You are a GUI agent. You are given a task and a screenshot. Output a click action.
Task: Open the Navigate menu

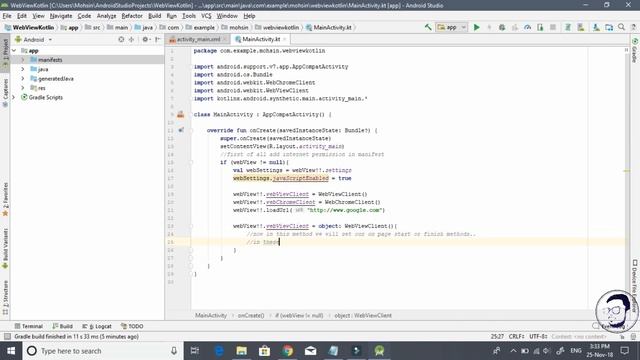pos(61,16)
